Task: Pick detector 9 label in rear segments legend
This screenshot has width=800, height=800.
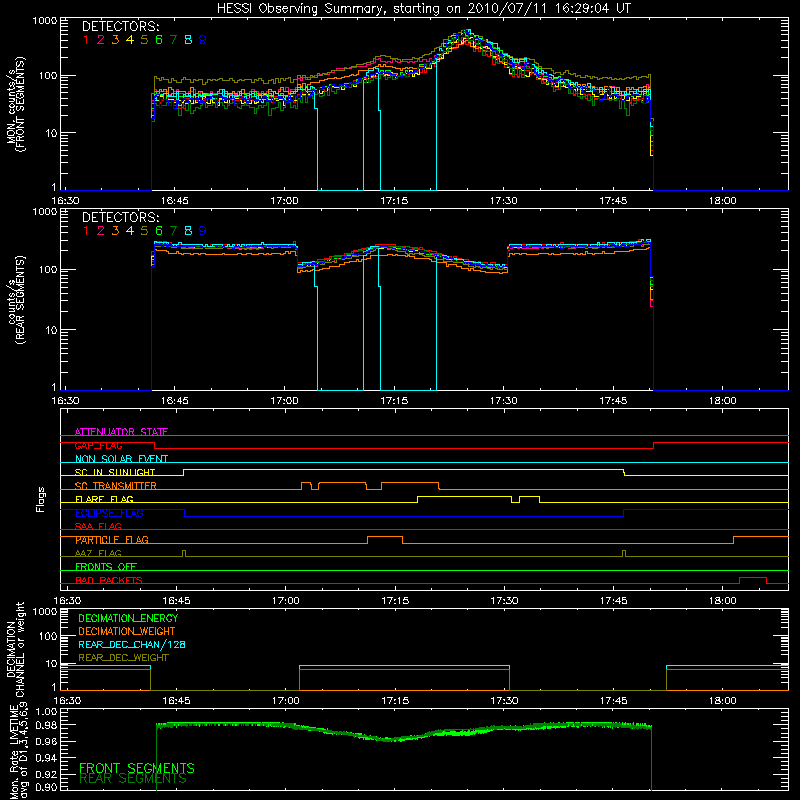Action: 203,231
